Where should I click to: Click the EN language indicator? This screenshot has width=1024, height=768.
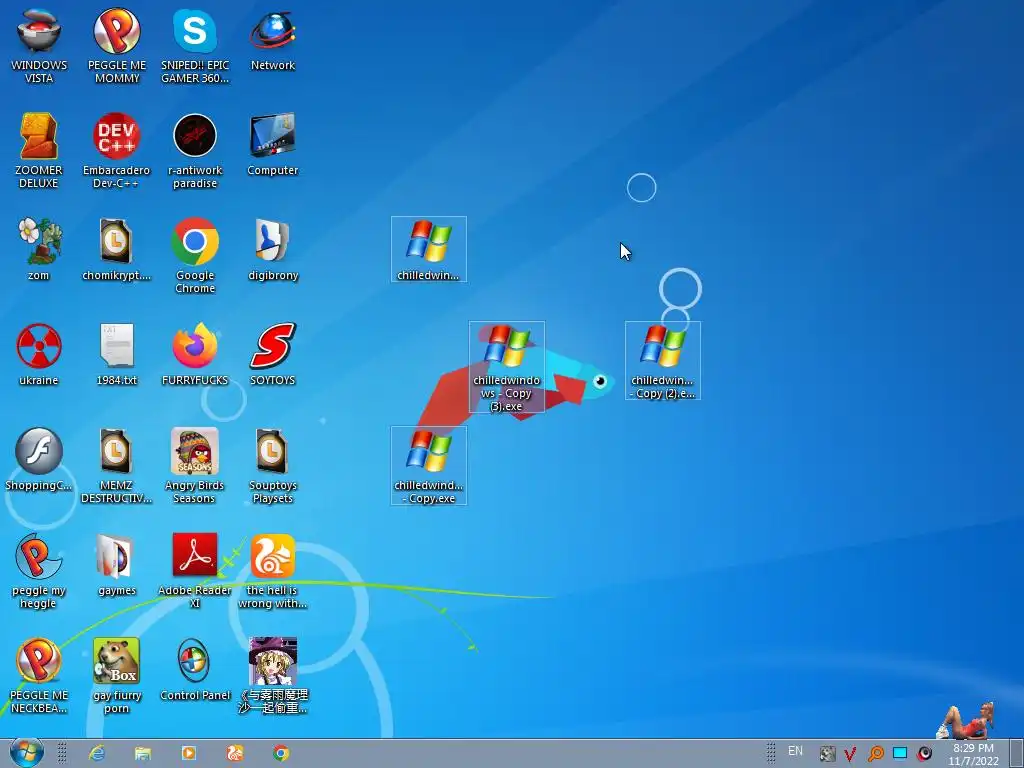point(795,751)
